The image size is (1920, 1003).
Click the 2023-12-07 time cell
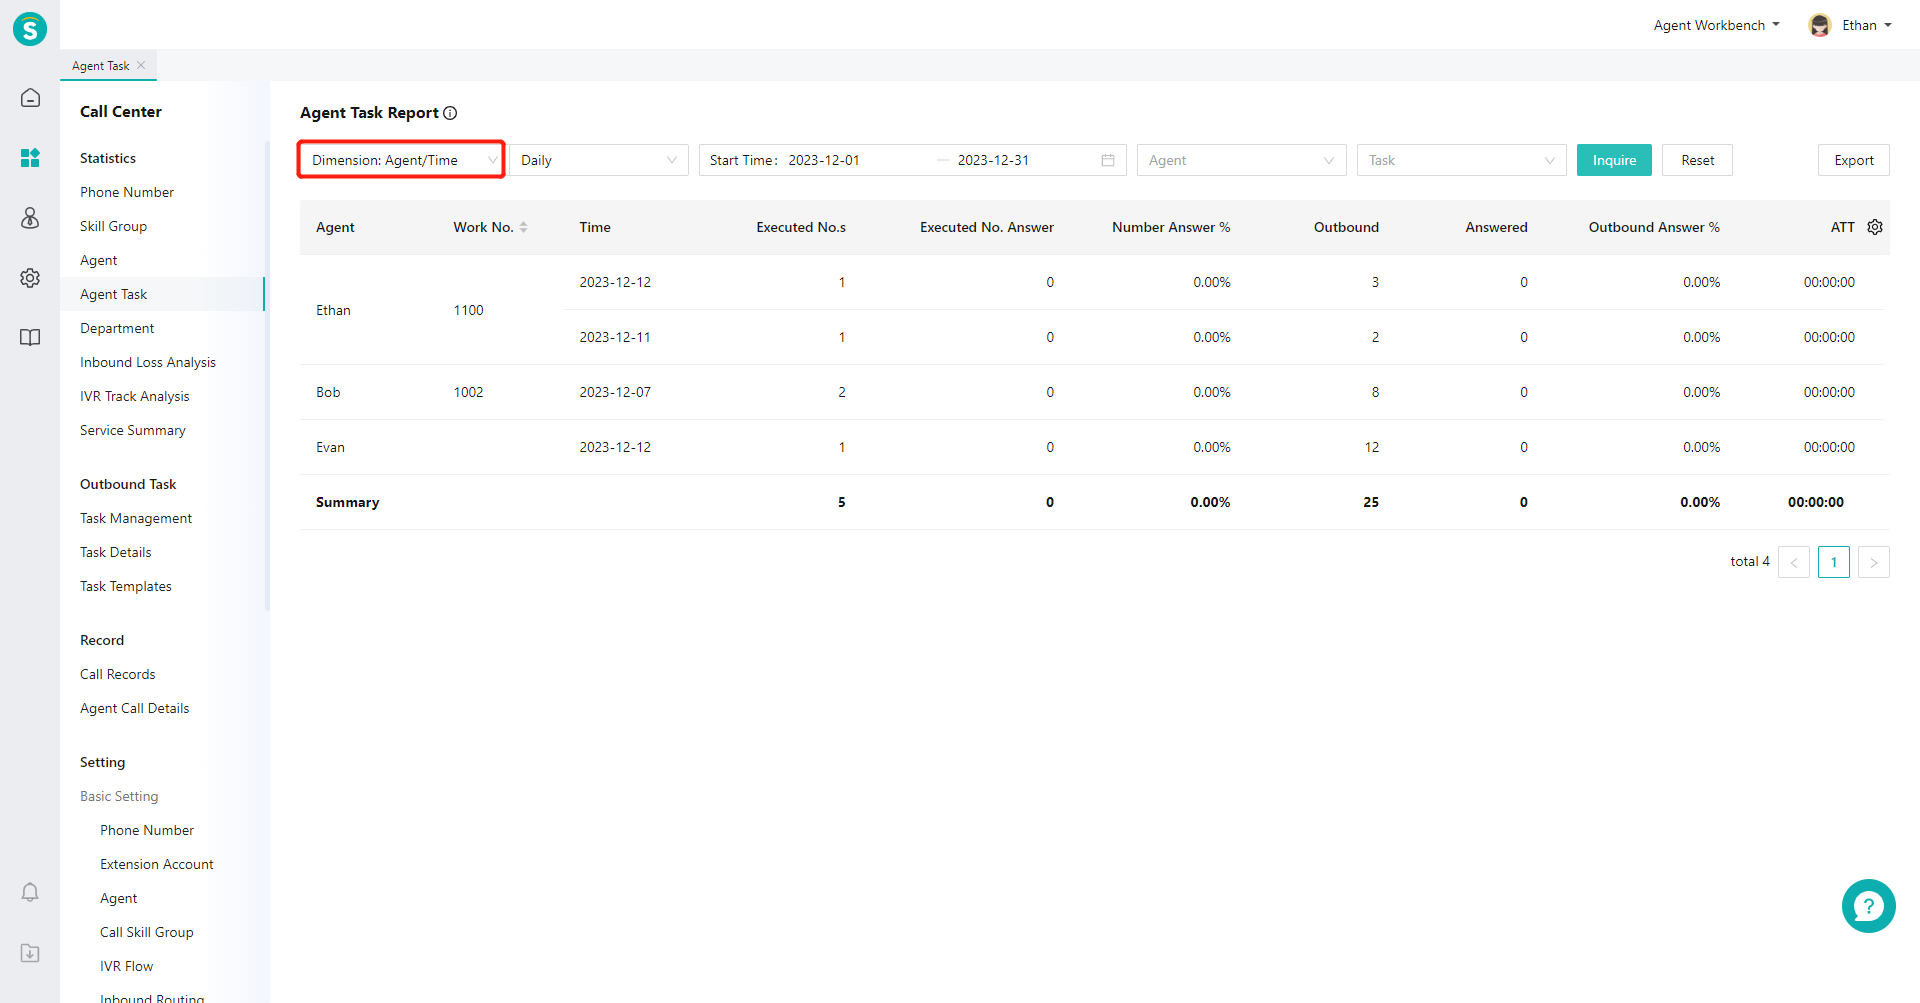[615, 392]
